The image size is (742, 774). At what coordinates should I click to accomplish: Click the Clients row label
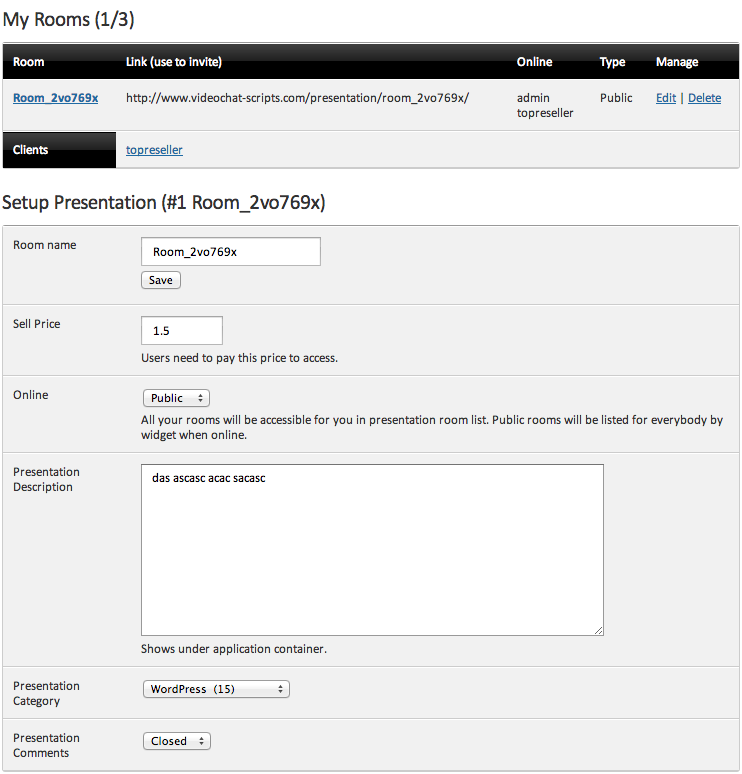[x=31, y=150]
